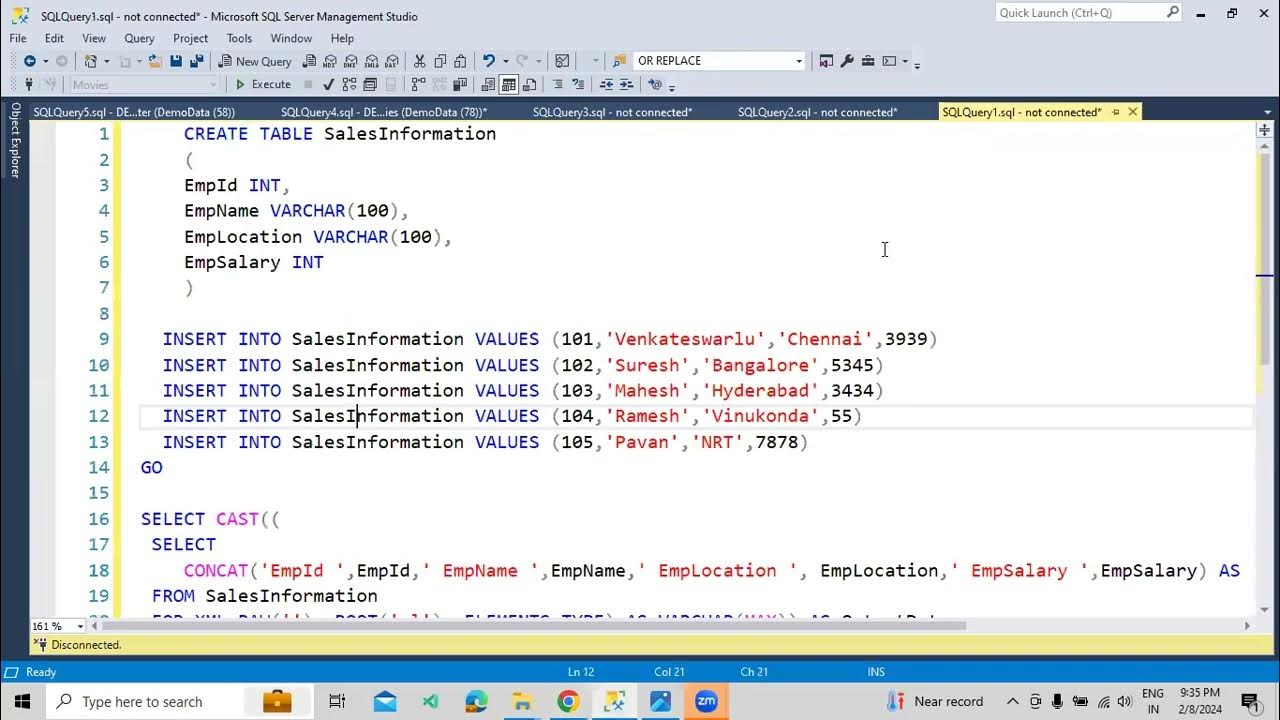
Task: Pin the SQLQuery1.sql tab
Action: pos(1116,112)
